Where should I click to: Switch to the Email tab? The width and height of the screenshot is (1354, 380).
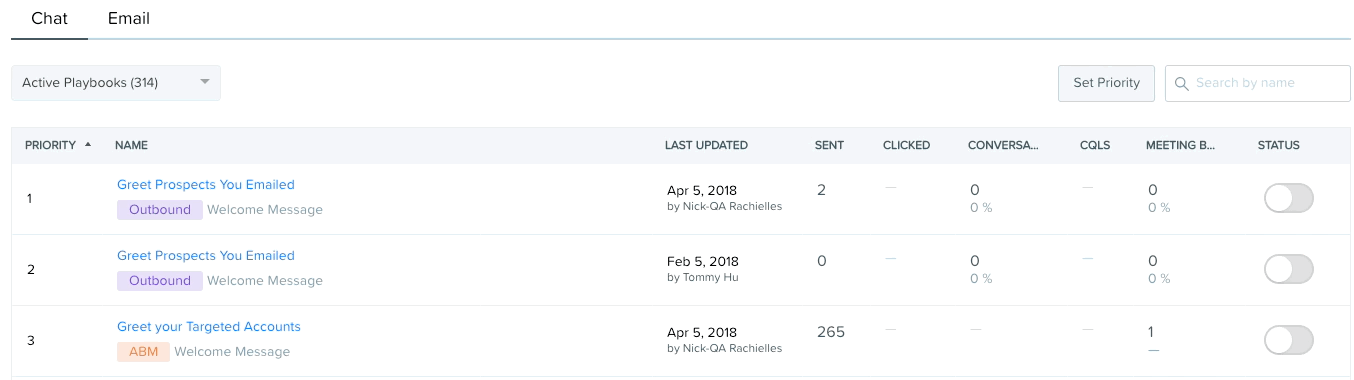pyautogui.click(x=129, y=19)
